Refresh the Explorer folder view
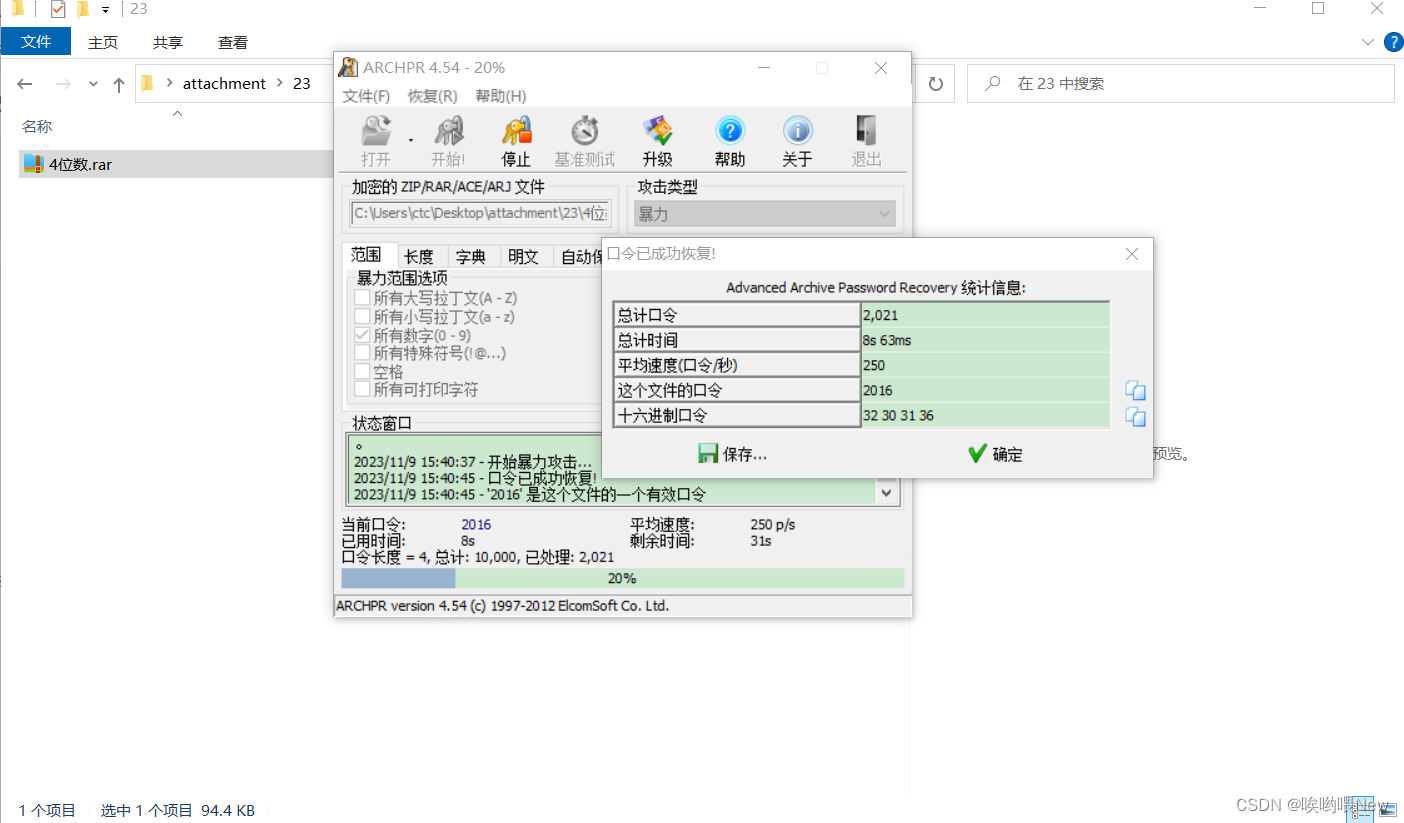Viewport: 1404px width, 823px height. tap(936, 84)
